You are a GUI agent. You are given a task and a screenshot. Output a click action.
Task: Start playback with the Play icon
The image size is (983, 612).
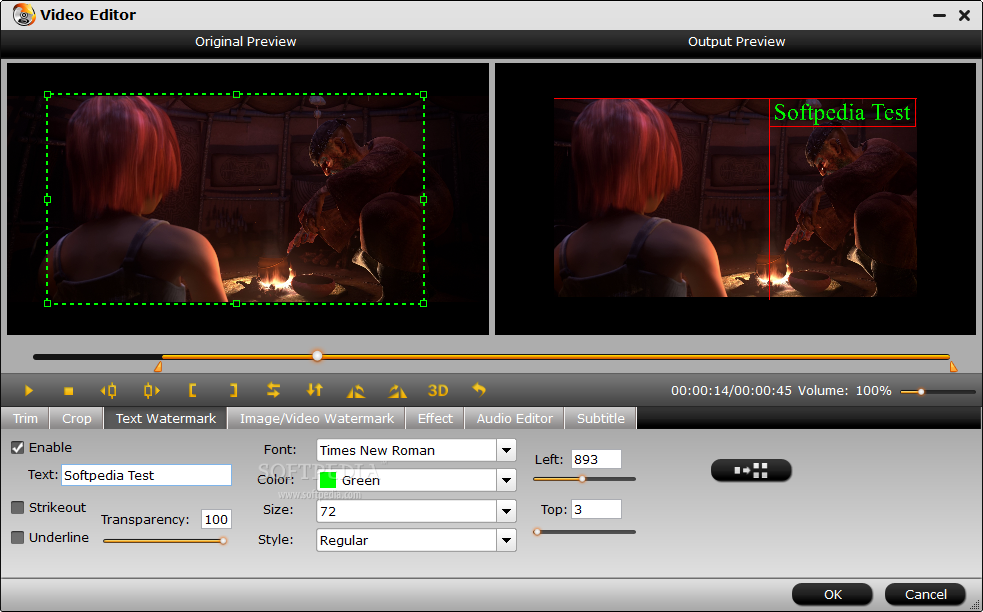click(28, 391)
